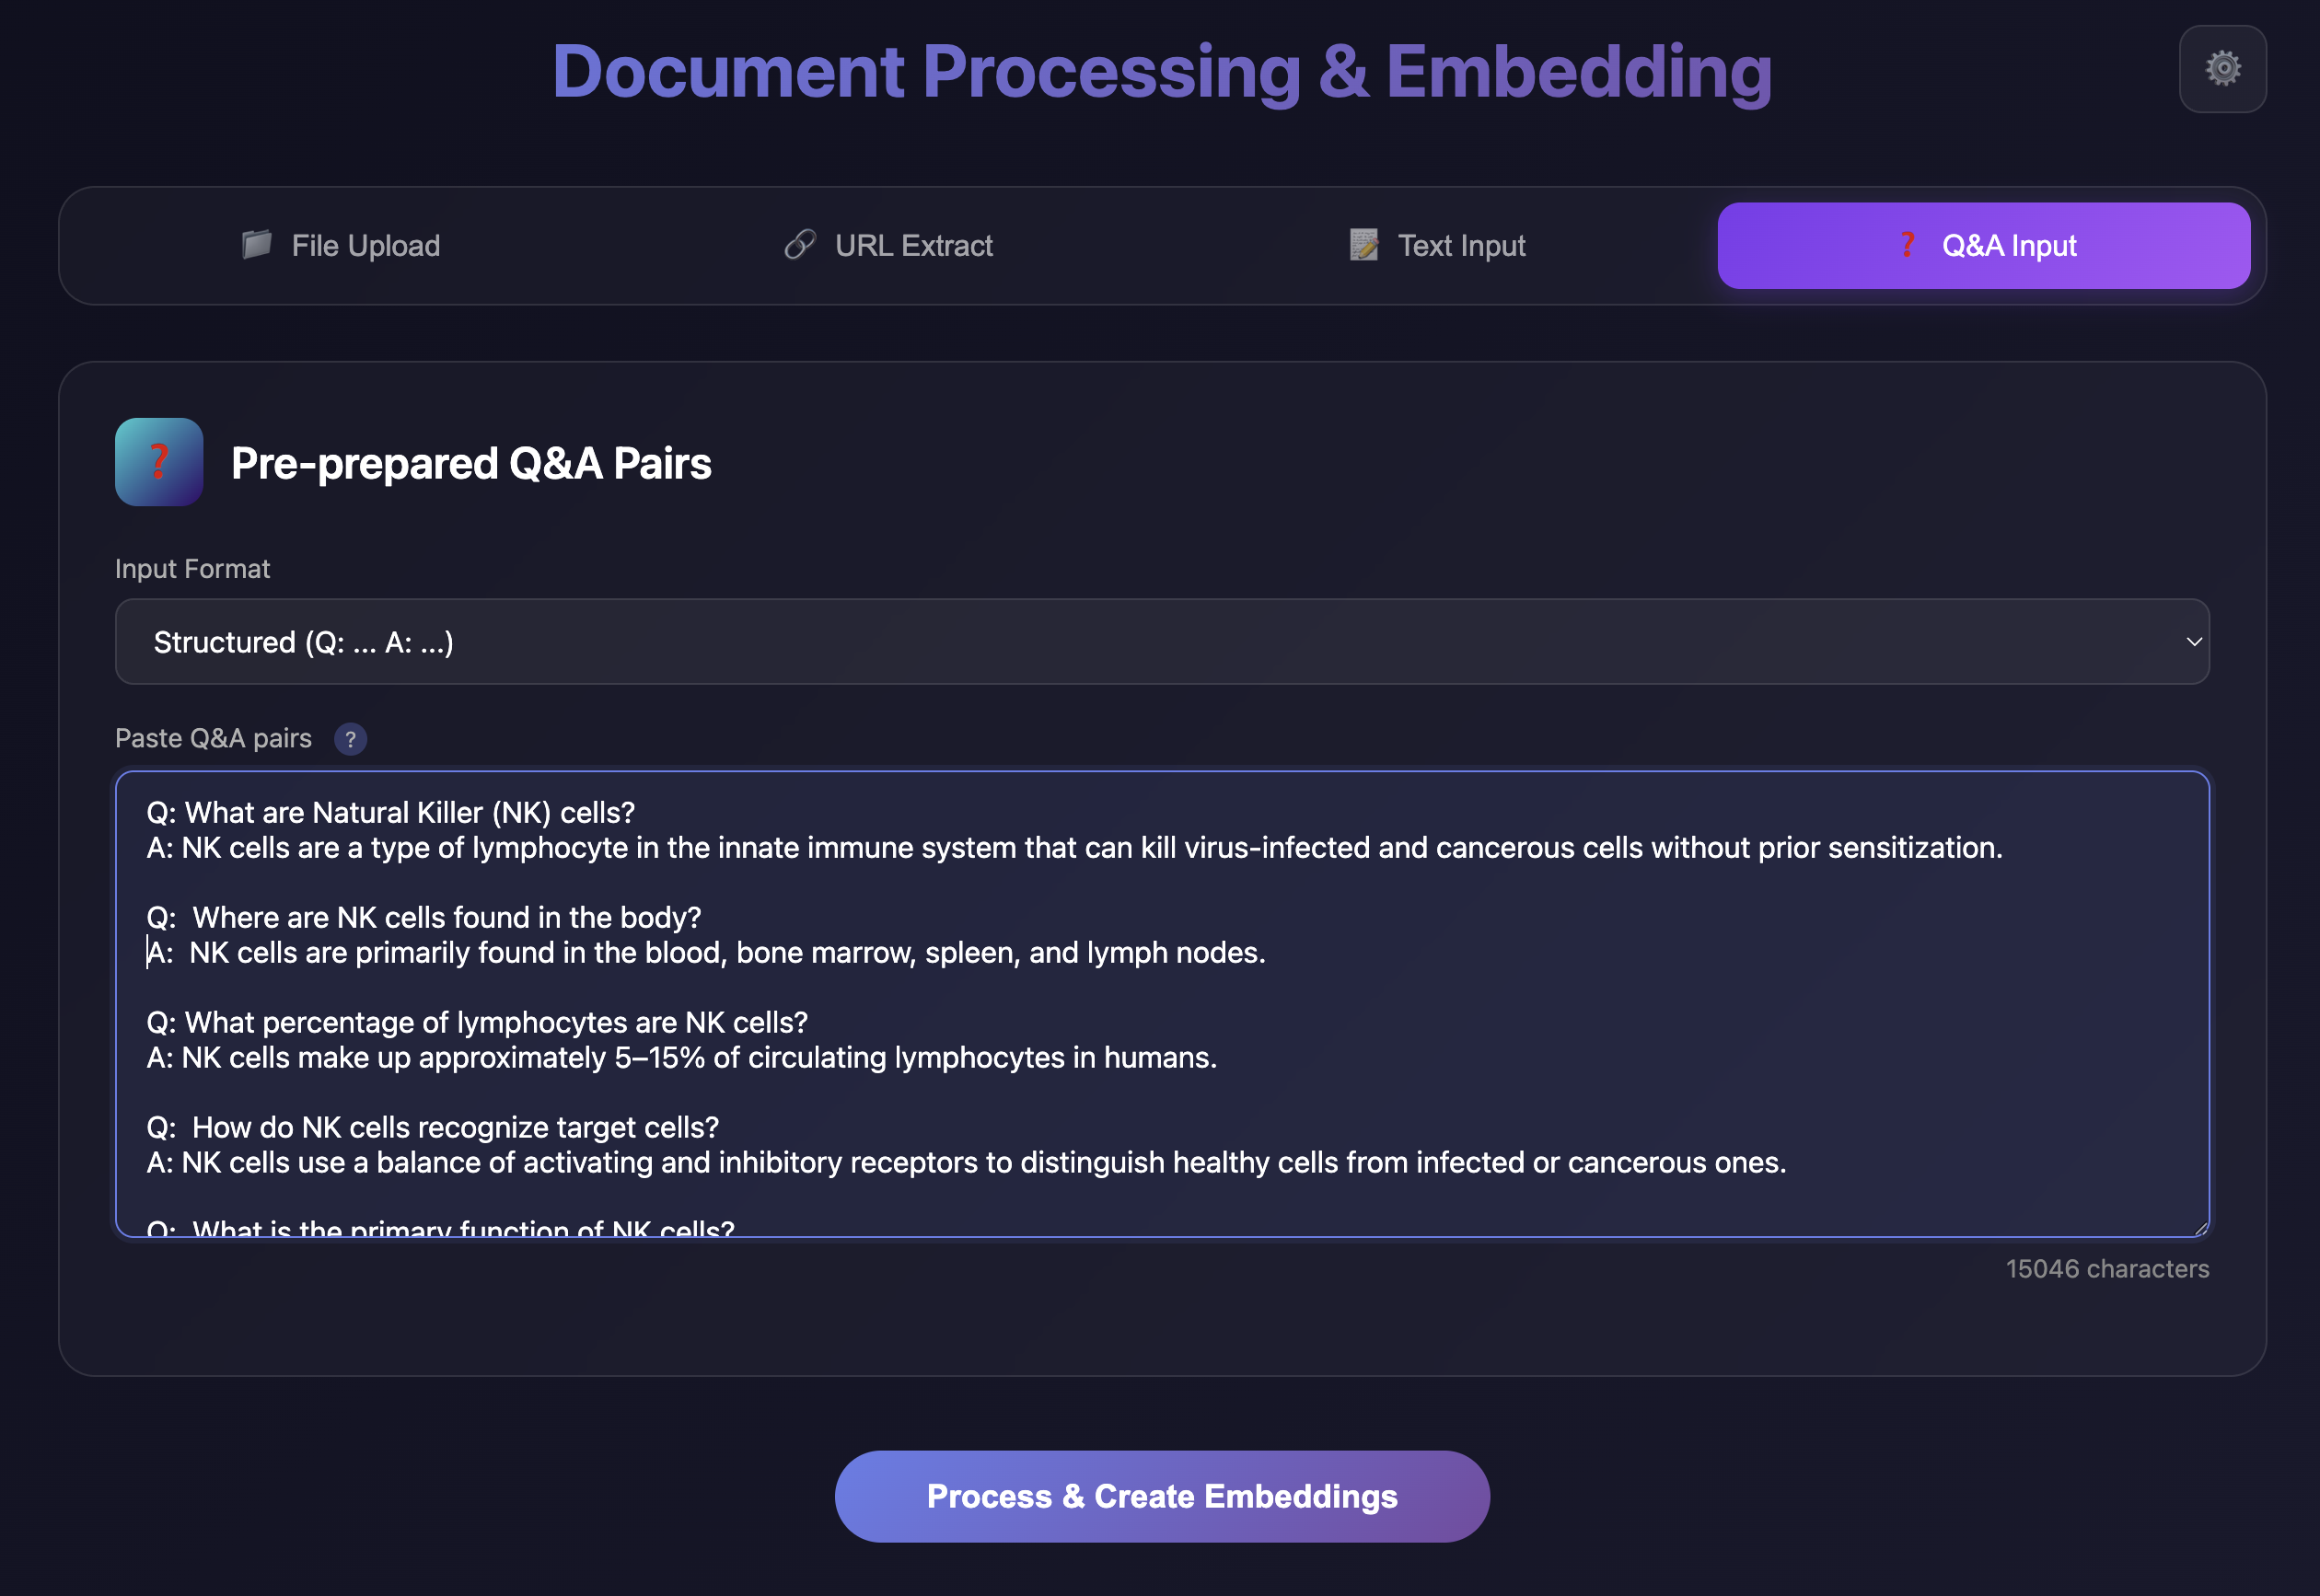Open settings via the gear icon

(2222, 69)
